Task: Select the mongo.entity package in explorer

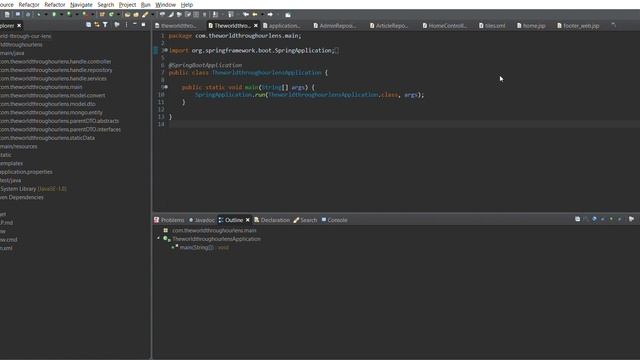Action: coord(51,113)
